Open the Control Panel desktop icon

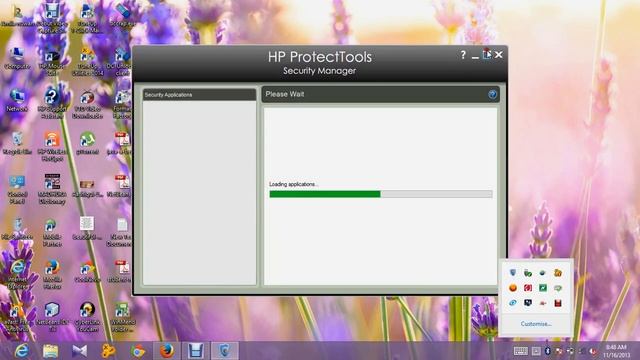[x=17, y=189]
